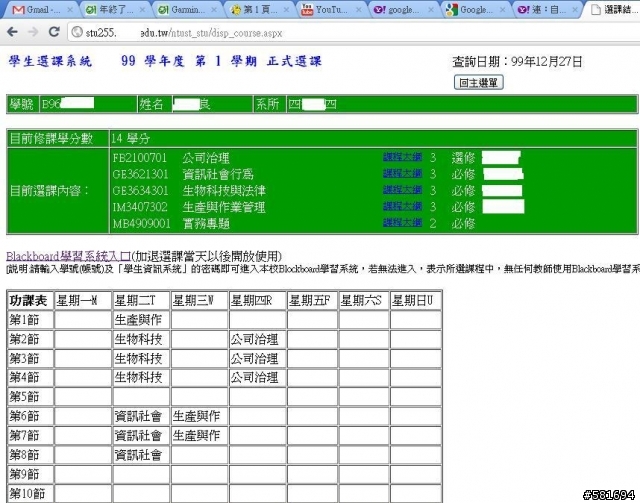Image resolution: width=640 pixels, height=503 pixels.
Task: Open 課程大綱 link for 實務專題
Action: click(403, 223)
